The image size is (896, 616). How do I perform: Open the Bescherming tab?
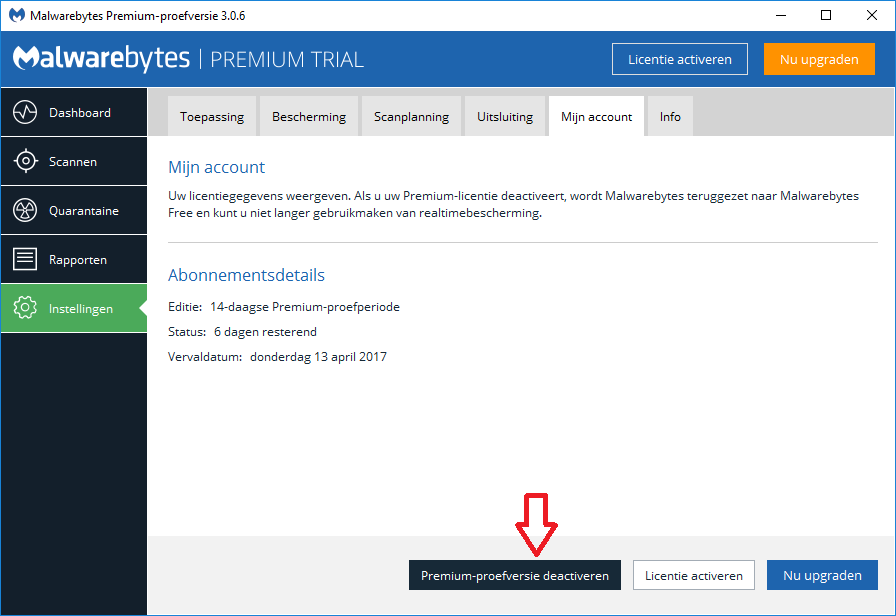point(309,117)
